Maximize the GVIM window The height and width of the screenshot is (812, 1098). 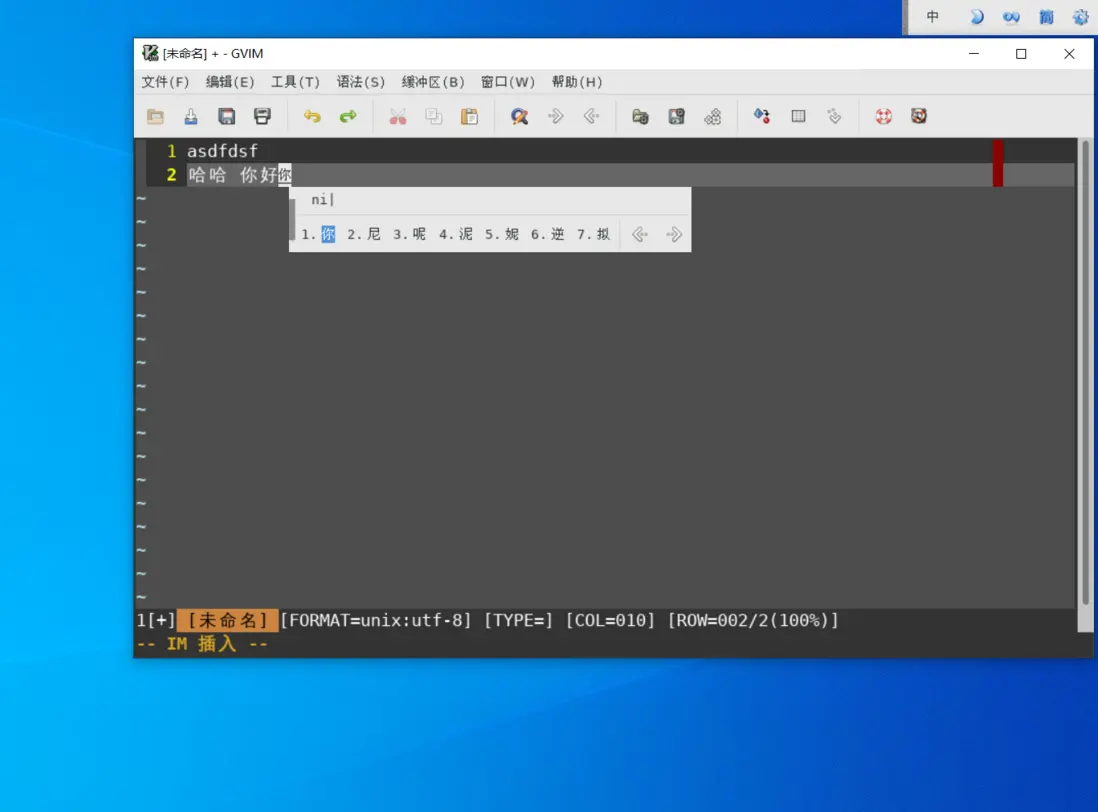1021,54
